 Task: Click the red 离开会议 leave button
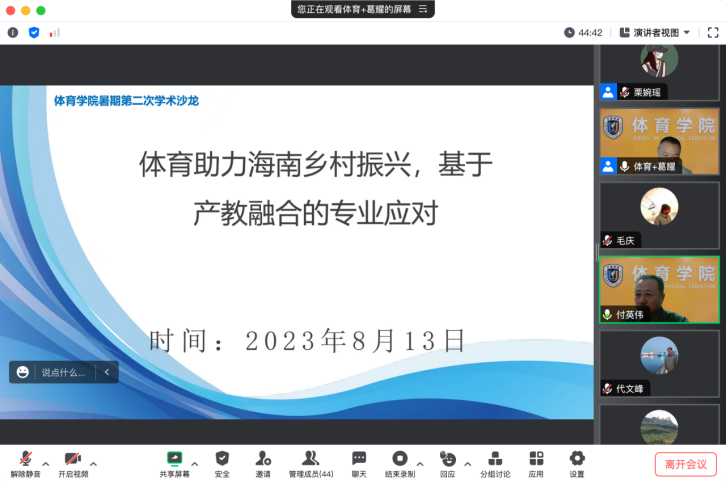tap(686, 464)
